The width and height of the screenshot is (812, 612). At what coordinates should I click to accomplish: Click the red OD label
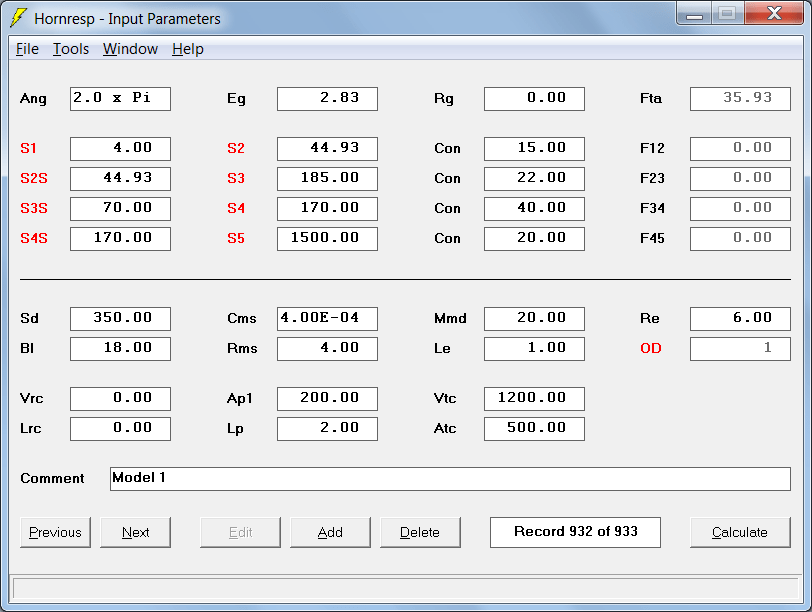(x=651, y=348)
